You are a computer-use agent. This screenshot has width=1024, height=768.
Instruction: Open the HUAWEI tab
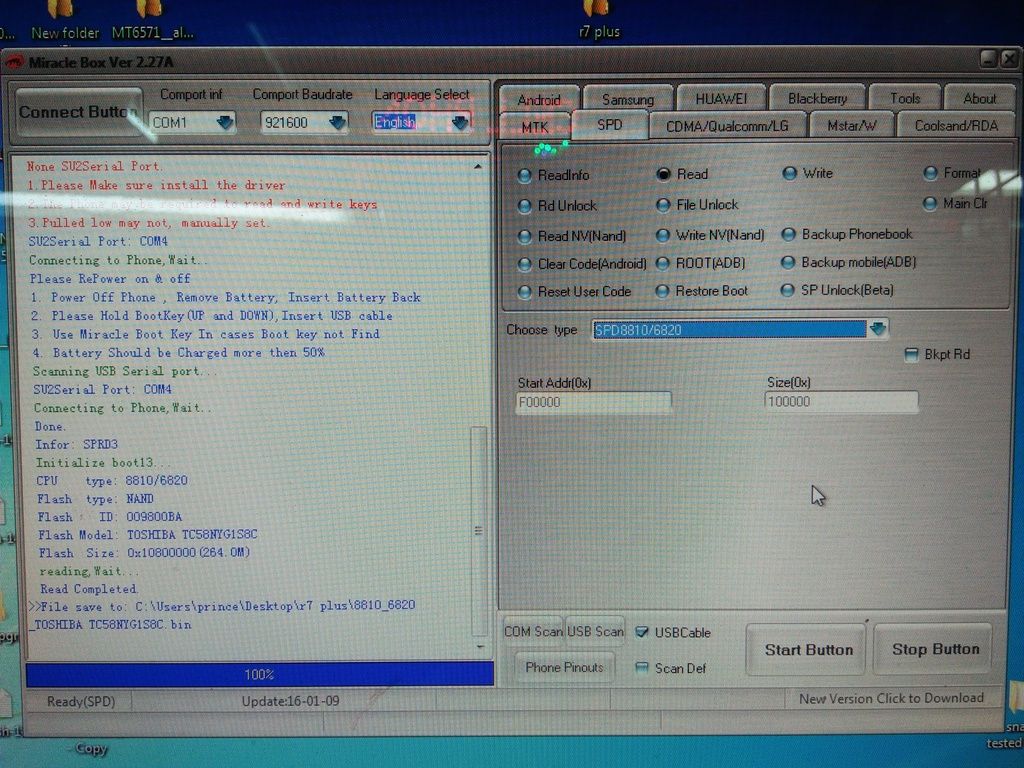coord(720,99)
